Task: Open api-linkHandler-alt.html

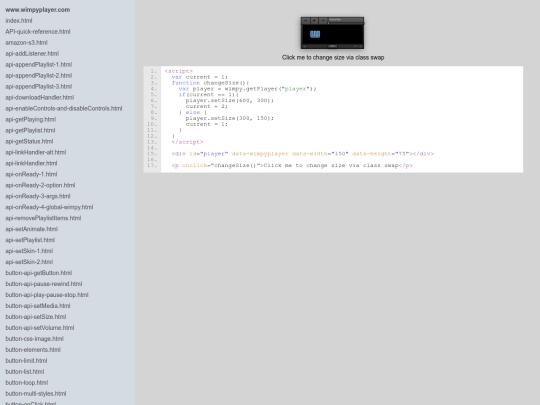Action: click(x=35, y=152)
